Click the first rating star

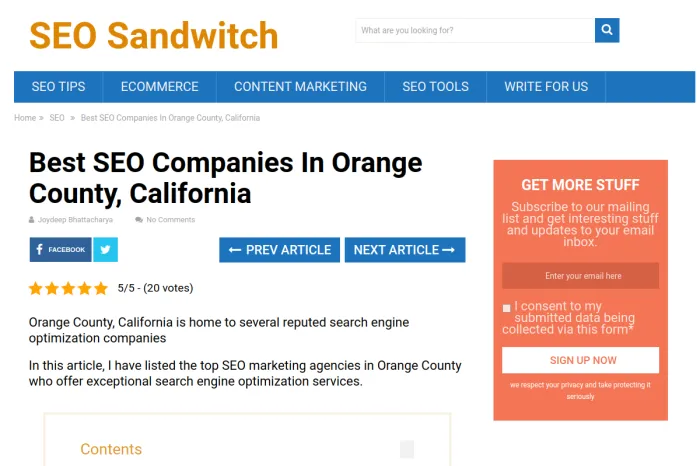(36, 288)
